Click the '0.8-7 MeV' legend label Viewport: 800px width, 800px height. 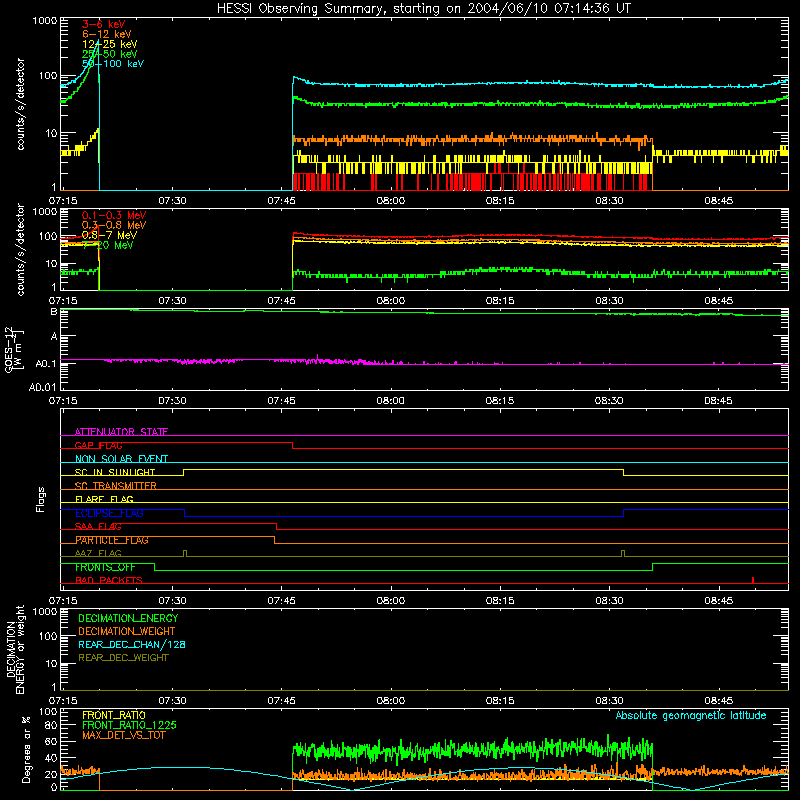tap(109, 235)
